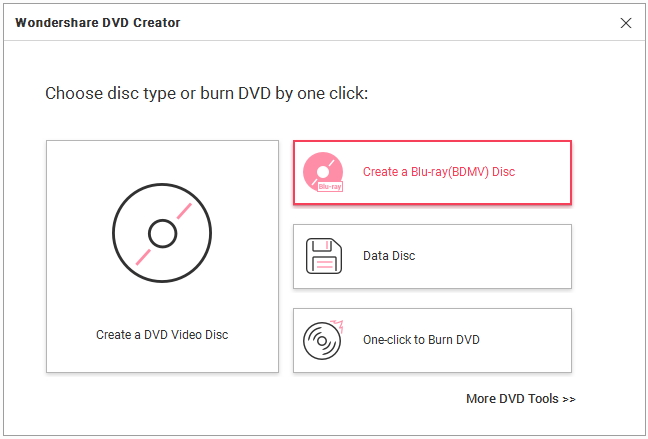The height and width of the screenshot is (439, 648).
Task: Click blank top area of DVD Video card
Action: coord(162,158)
